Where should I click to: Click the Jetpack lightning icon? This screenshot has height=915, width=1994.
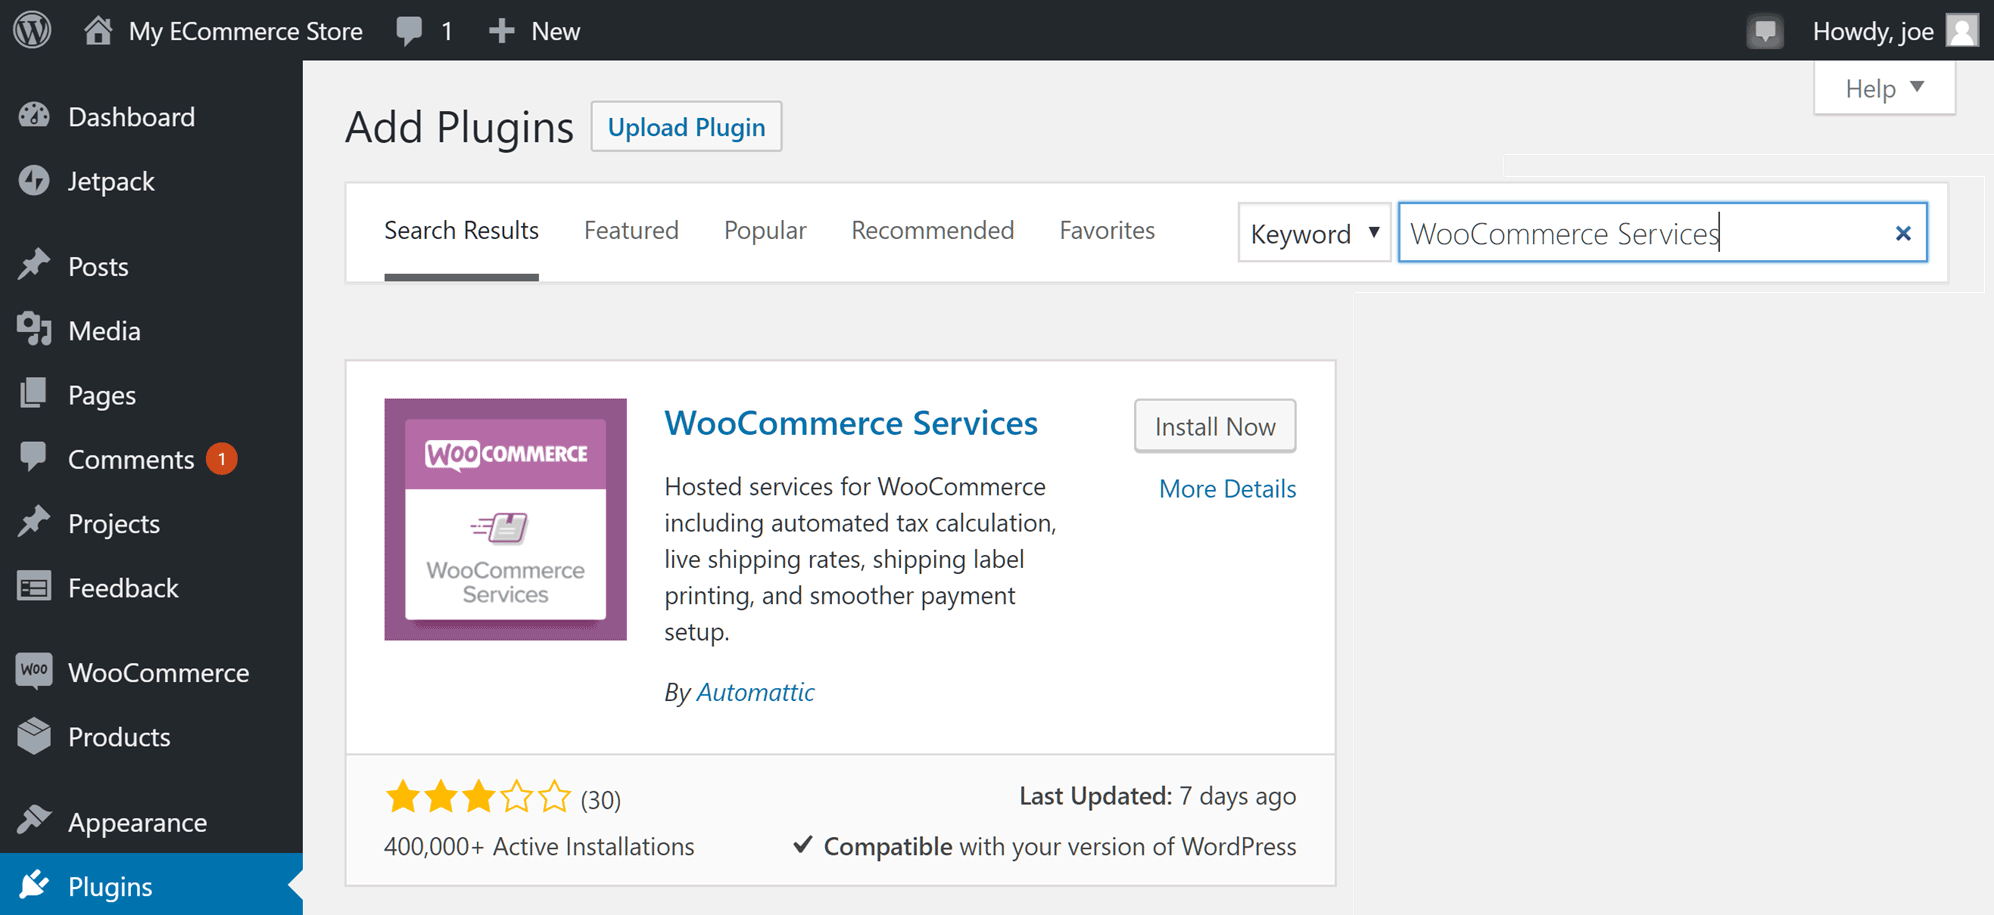34,181
